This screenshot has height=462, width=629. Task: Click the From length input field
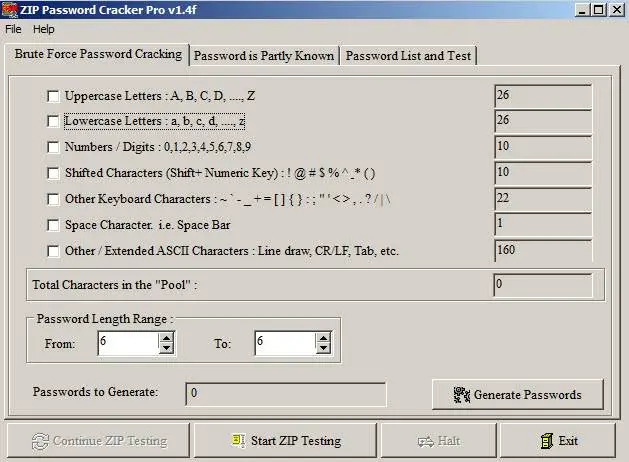128,343
